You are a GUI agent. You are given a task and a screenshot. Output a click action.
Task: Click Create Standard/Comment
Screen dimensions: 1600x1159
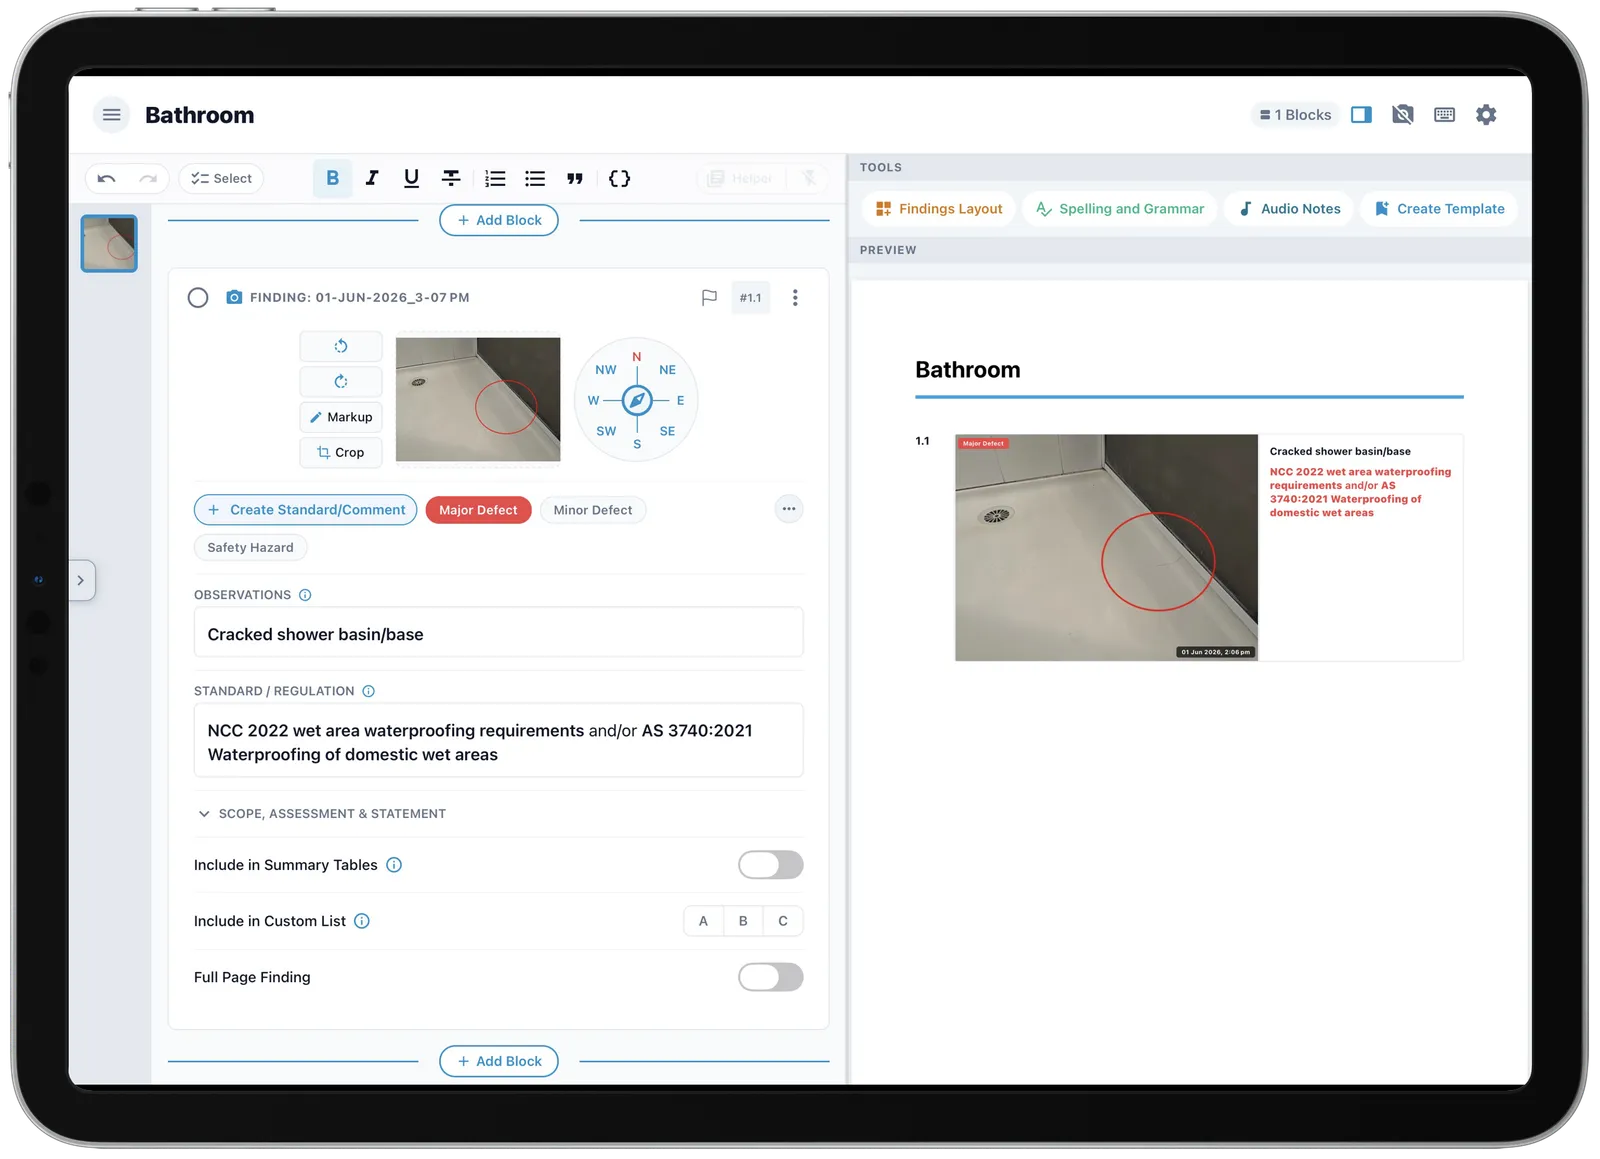coord(306,510)
